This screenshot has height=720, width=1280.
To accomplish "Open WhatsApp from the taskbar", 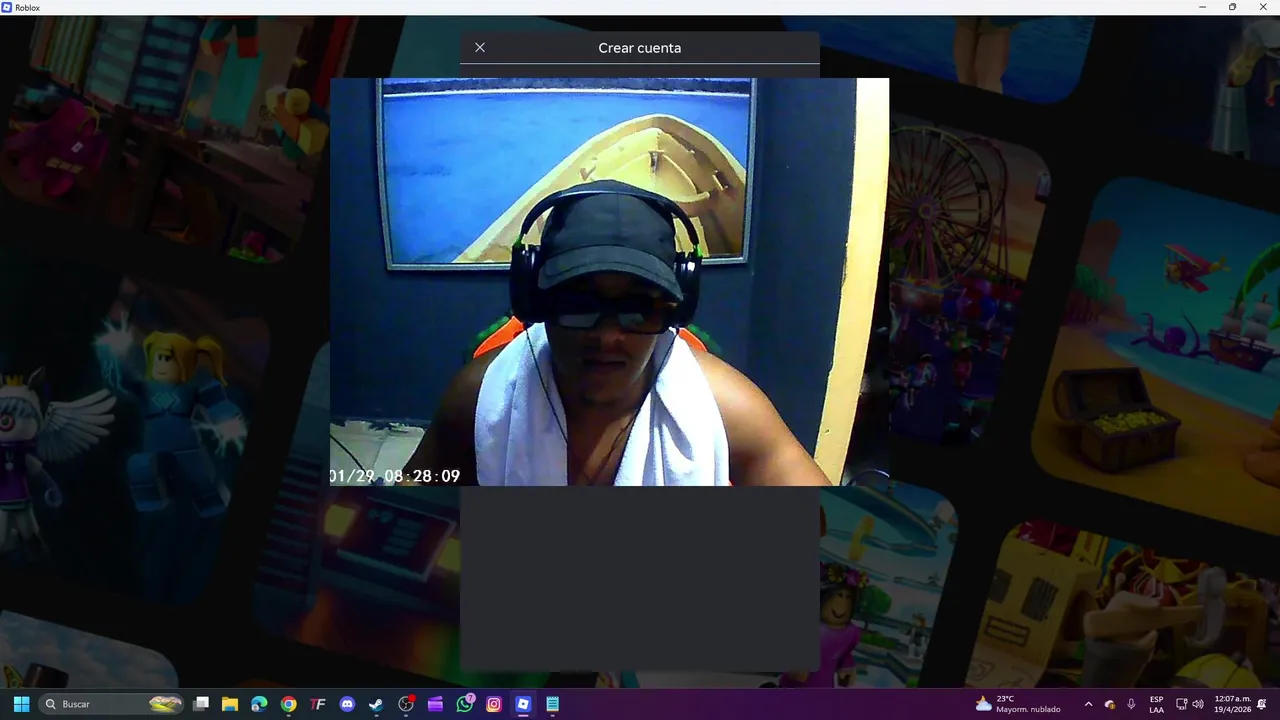I will [x=464, y=704].
